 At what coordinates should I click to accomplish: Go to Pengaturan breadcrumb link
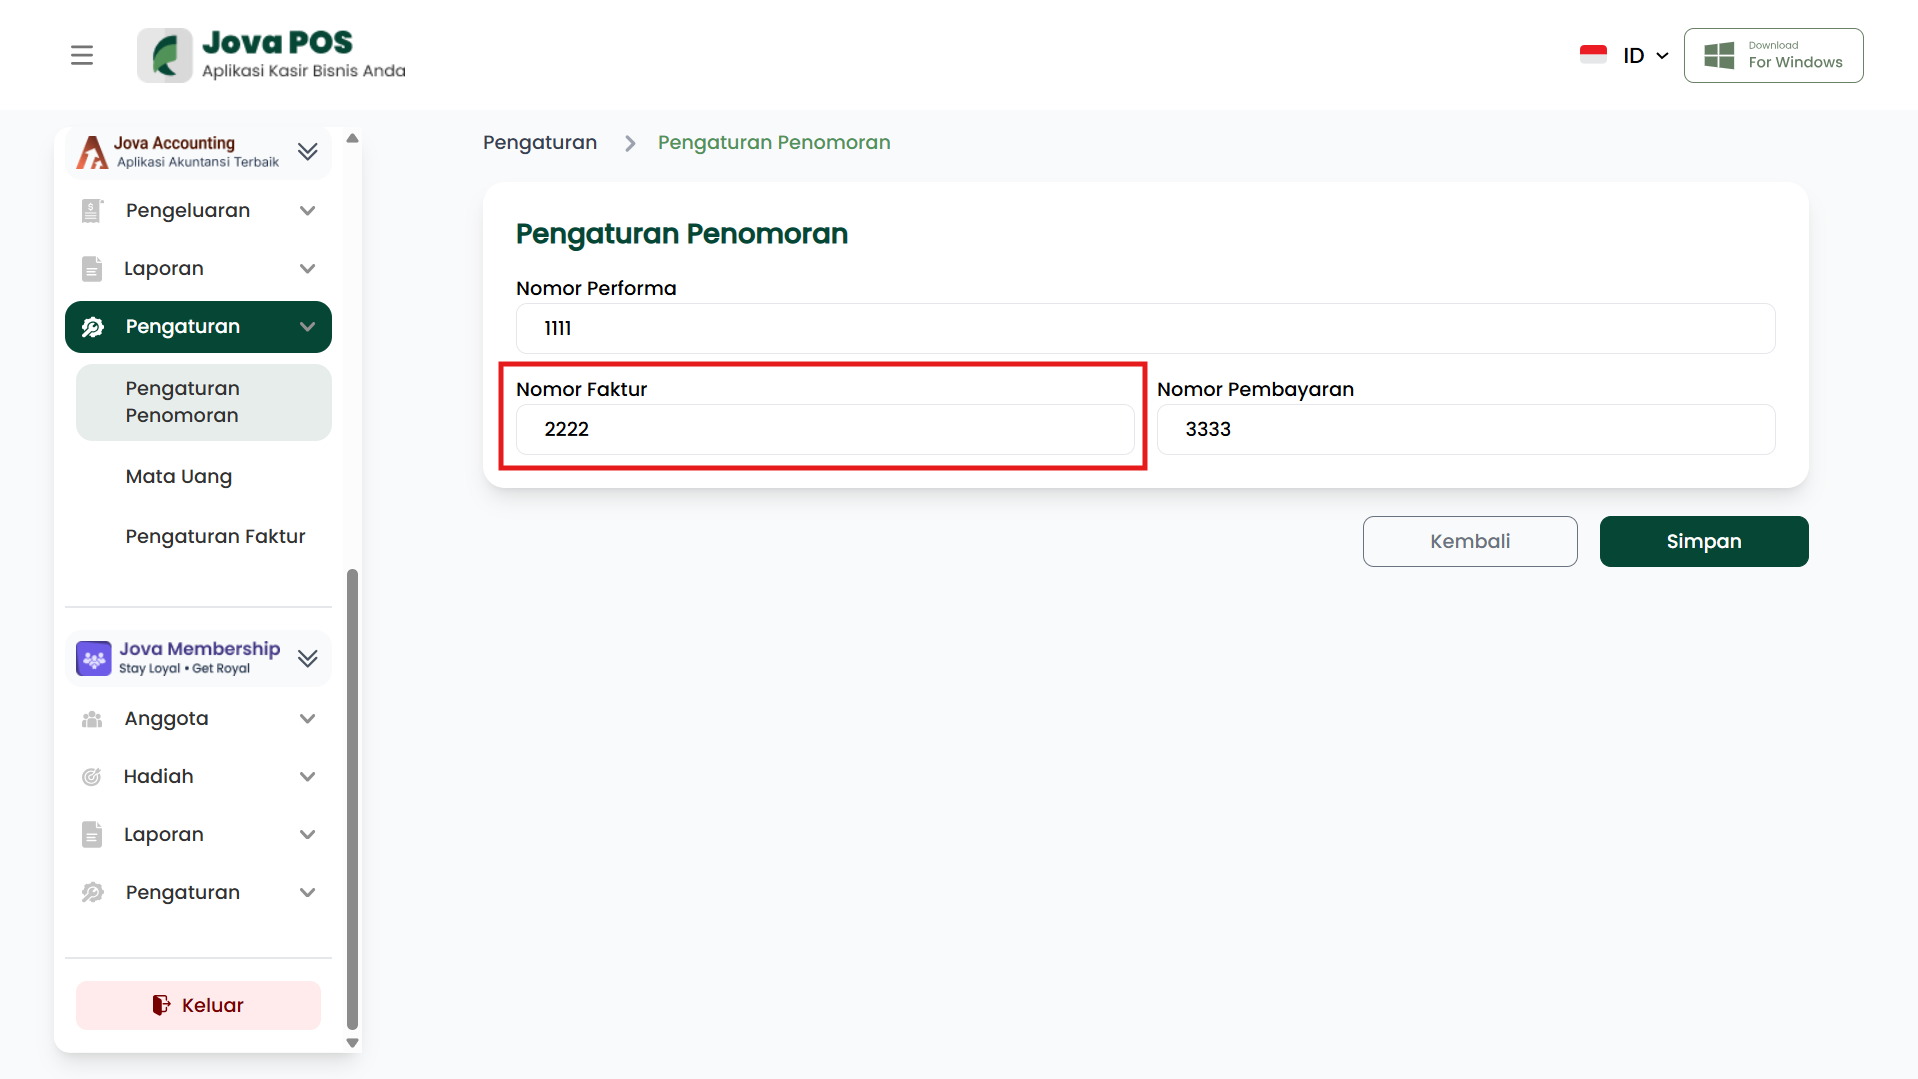[540, 143]
